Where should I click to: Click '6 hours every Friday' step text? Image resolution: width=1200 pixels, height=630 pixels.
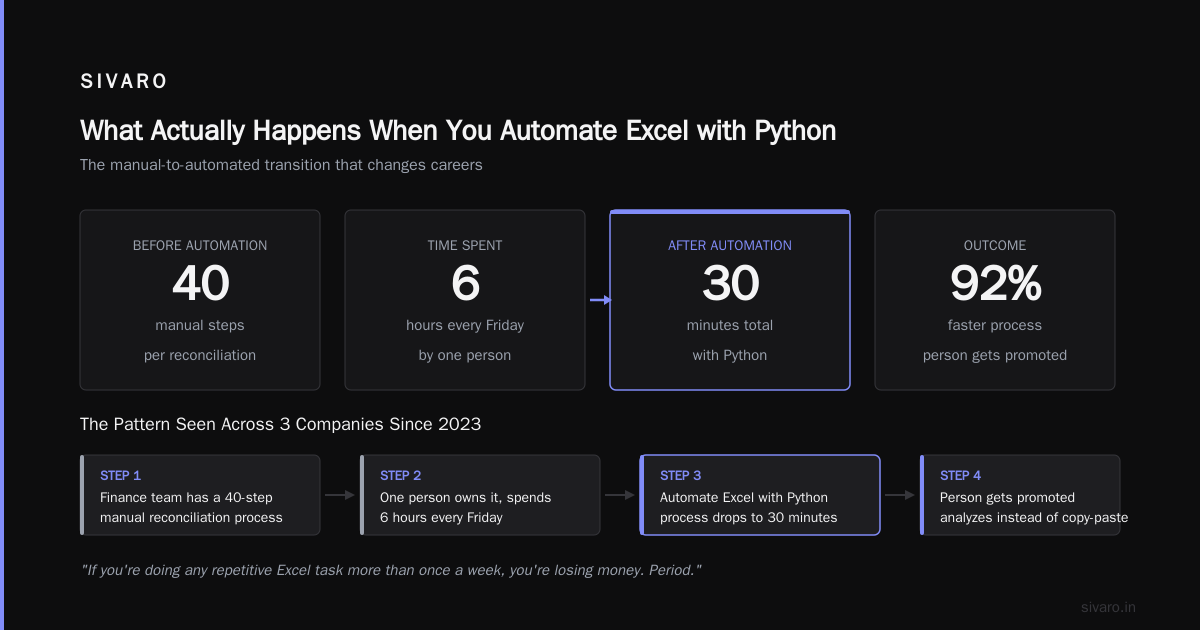[x=441, y=517]
